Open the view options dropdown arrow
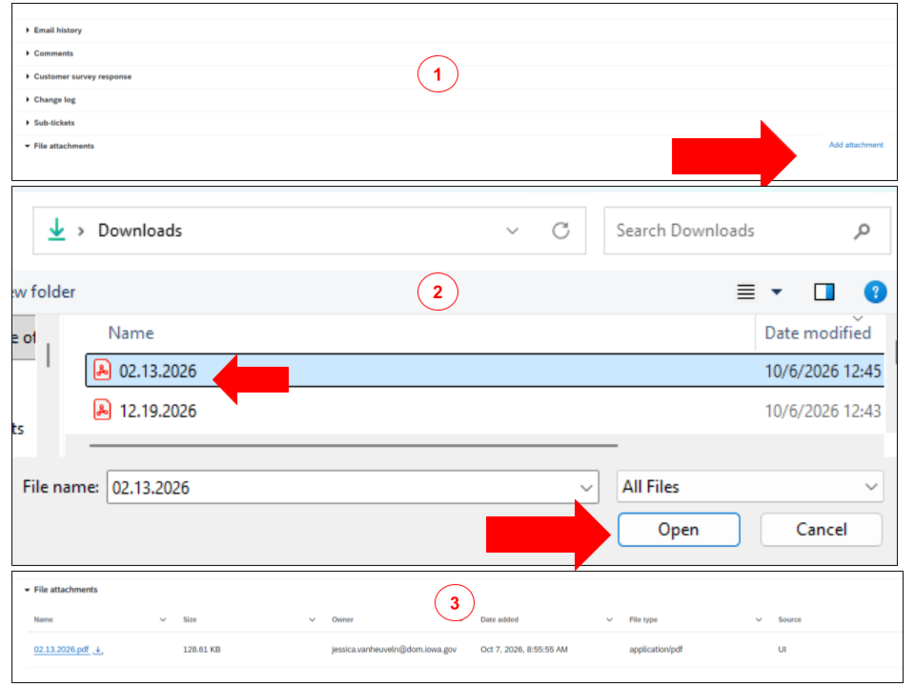 pyautogui.click(x=777, y=292)
